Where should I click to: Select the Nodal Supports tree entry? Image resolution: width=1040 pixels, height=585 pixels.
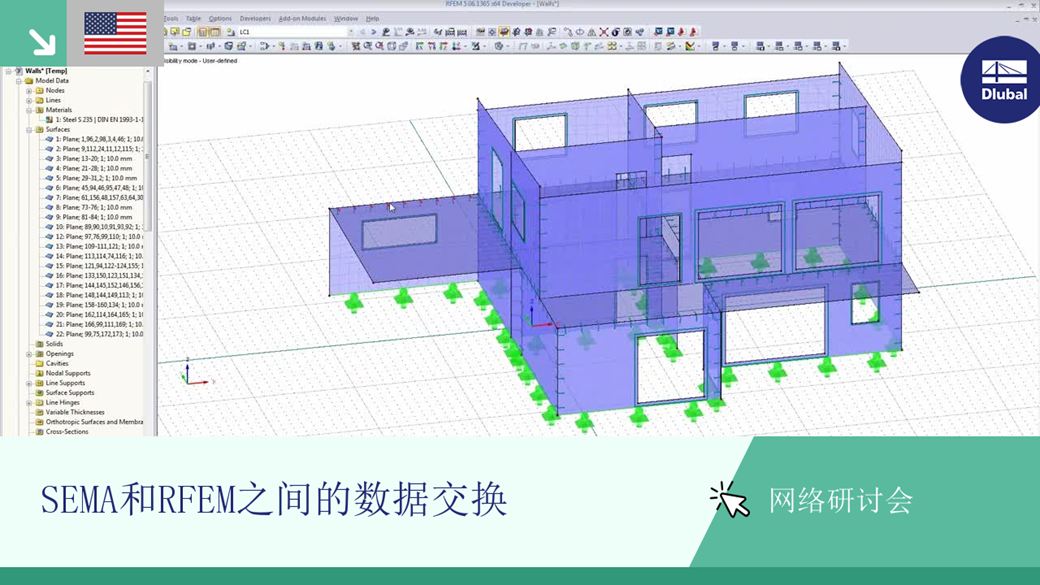[x=68, y=373]
